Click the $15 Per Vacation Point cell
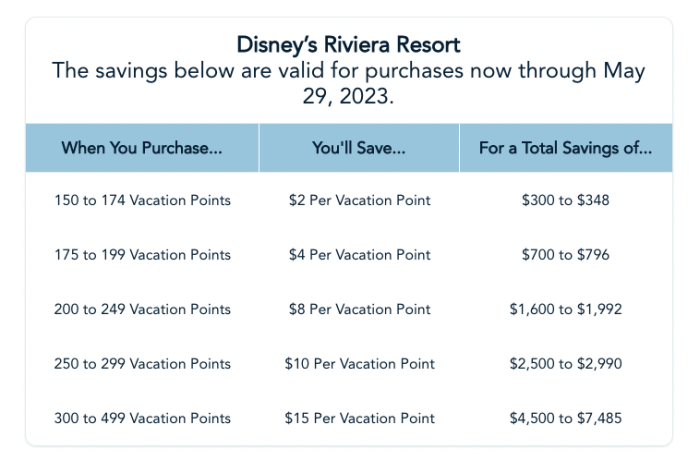The height and width of the screenshot is (461, 700). coord(359,418)
